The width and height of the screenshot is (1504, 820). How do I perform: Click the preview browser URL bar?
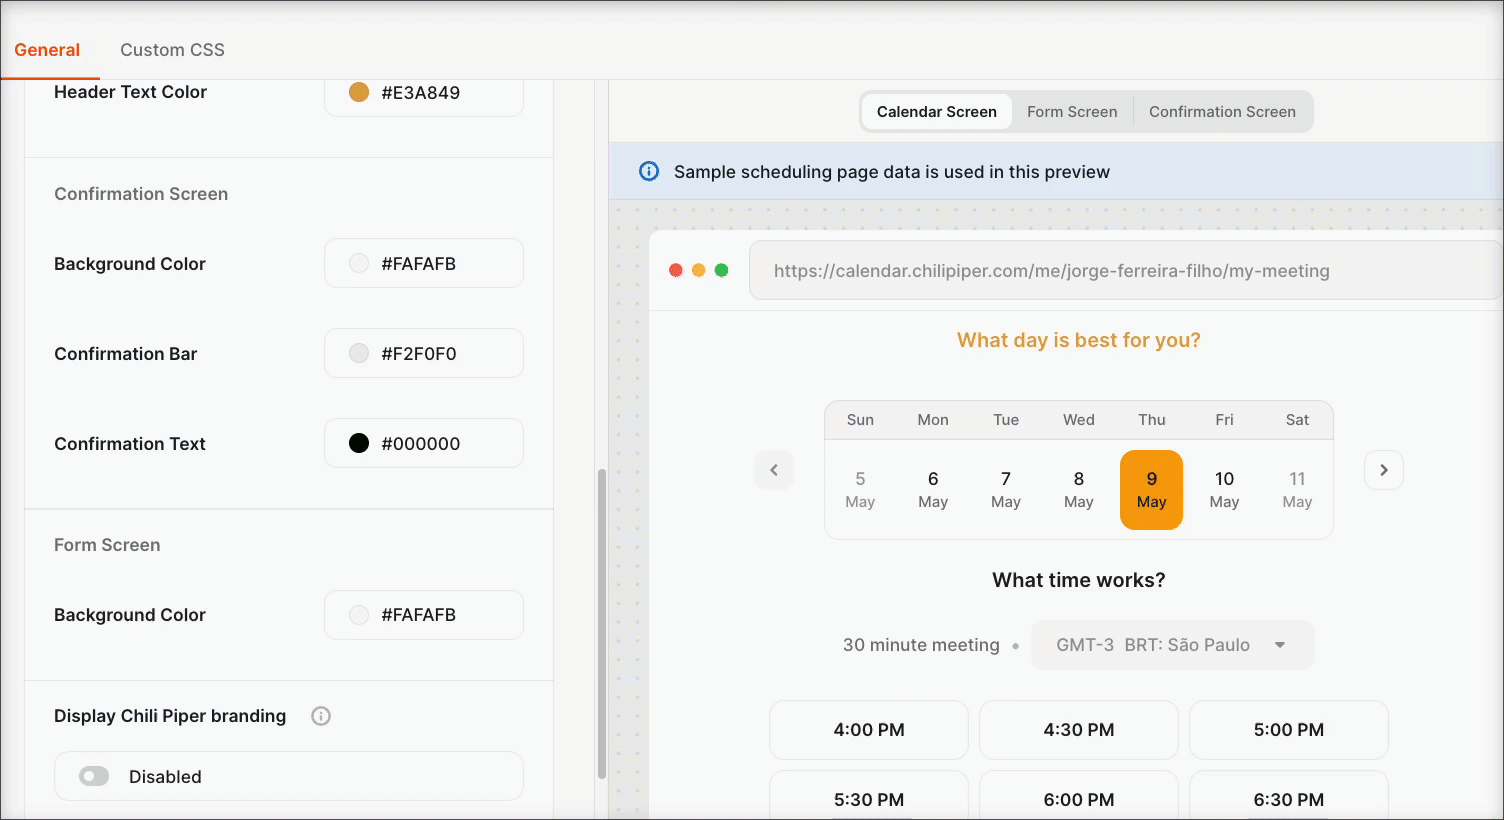pyautogui.click(x=1126, y=271)
